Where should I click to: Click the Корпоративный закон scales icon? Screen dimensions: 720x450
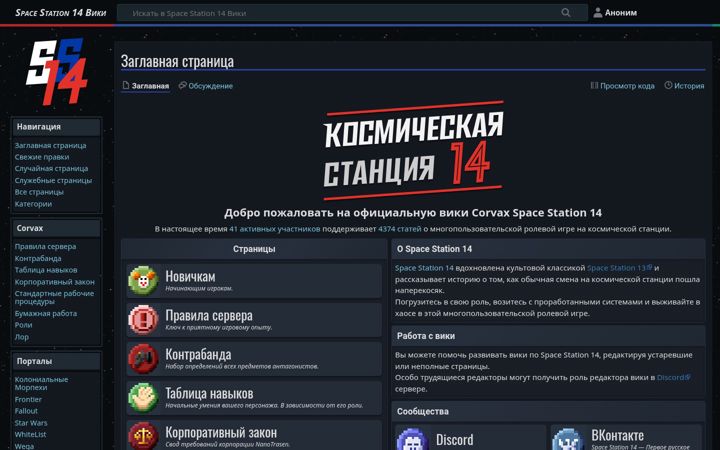coord(143,435)
